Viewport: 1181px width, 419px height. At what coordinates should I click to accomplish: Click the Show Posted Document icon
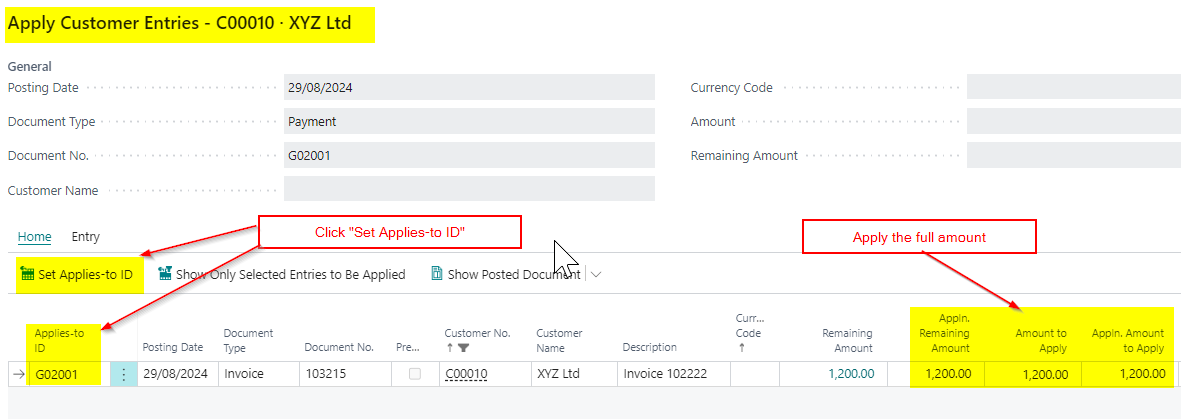[437, 274]
